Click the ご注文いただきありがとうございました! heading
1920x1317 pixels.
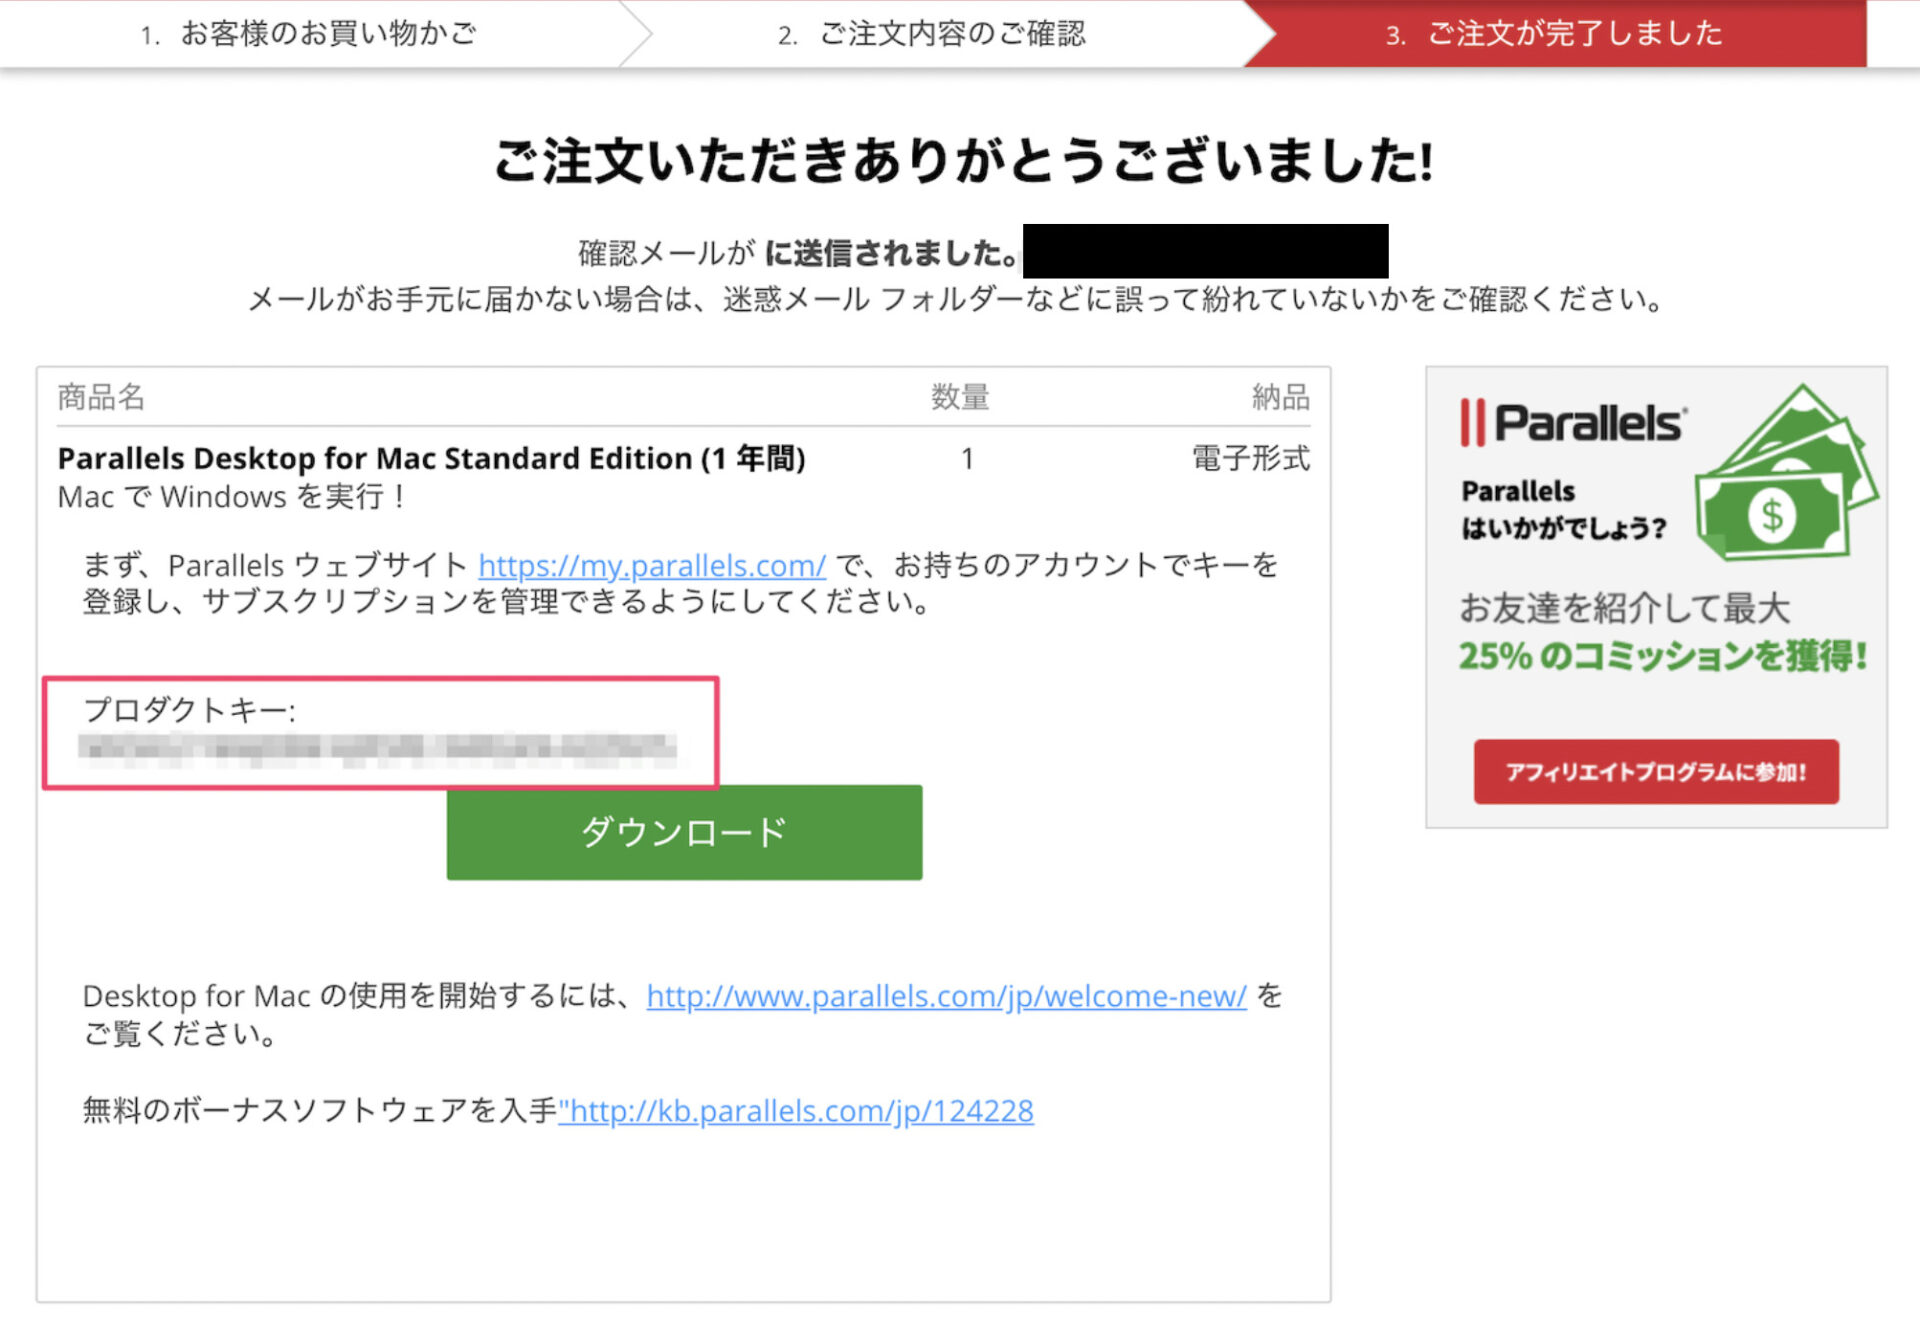click(x=964, y=160)
